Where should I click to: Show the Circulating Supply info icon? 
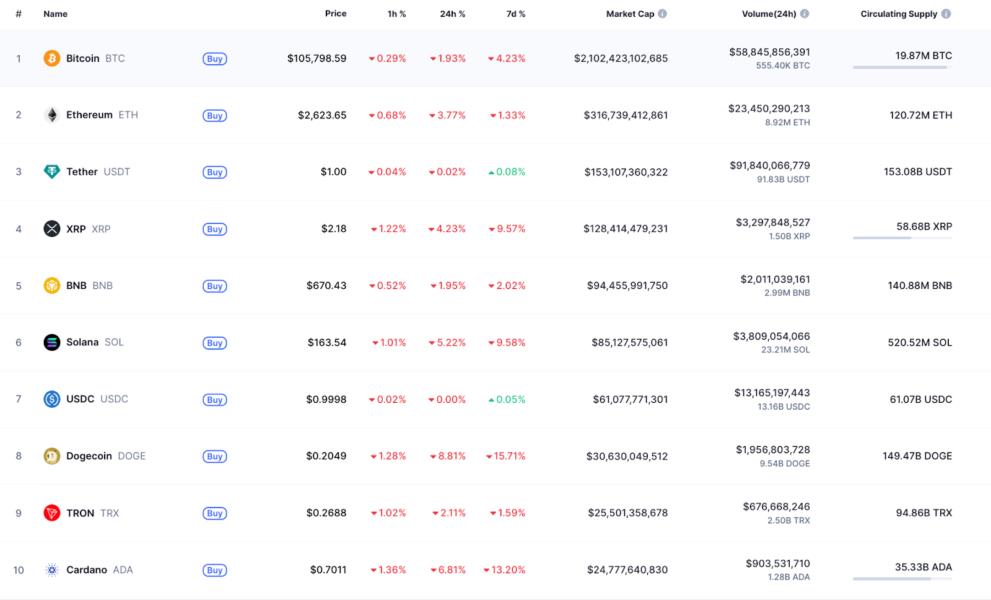coord(946,14)
